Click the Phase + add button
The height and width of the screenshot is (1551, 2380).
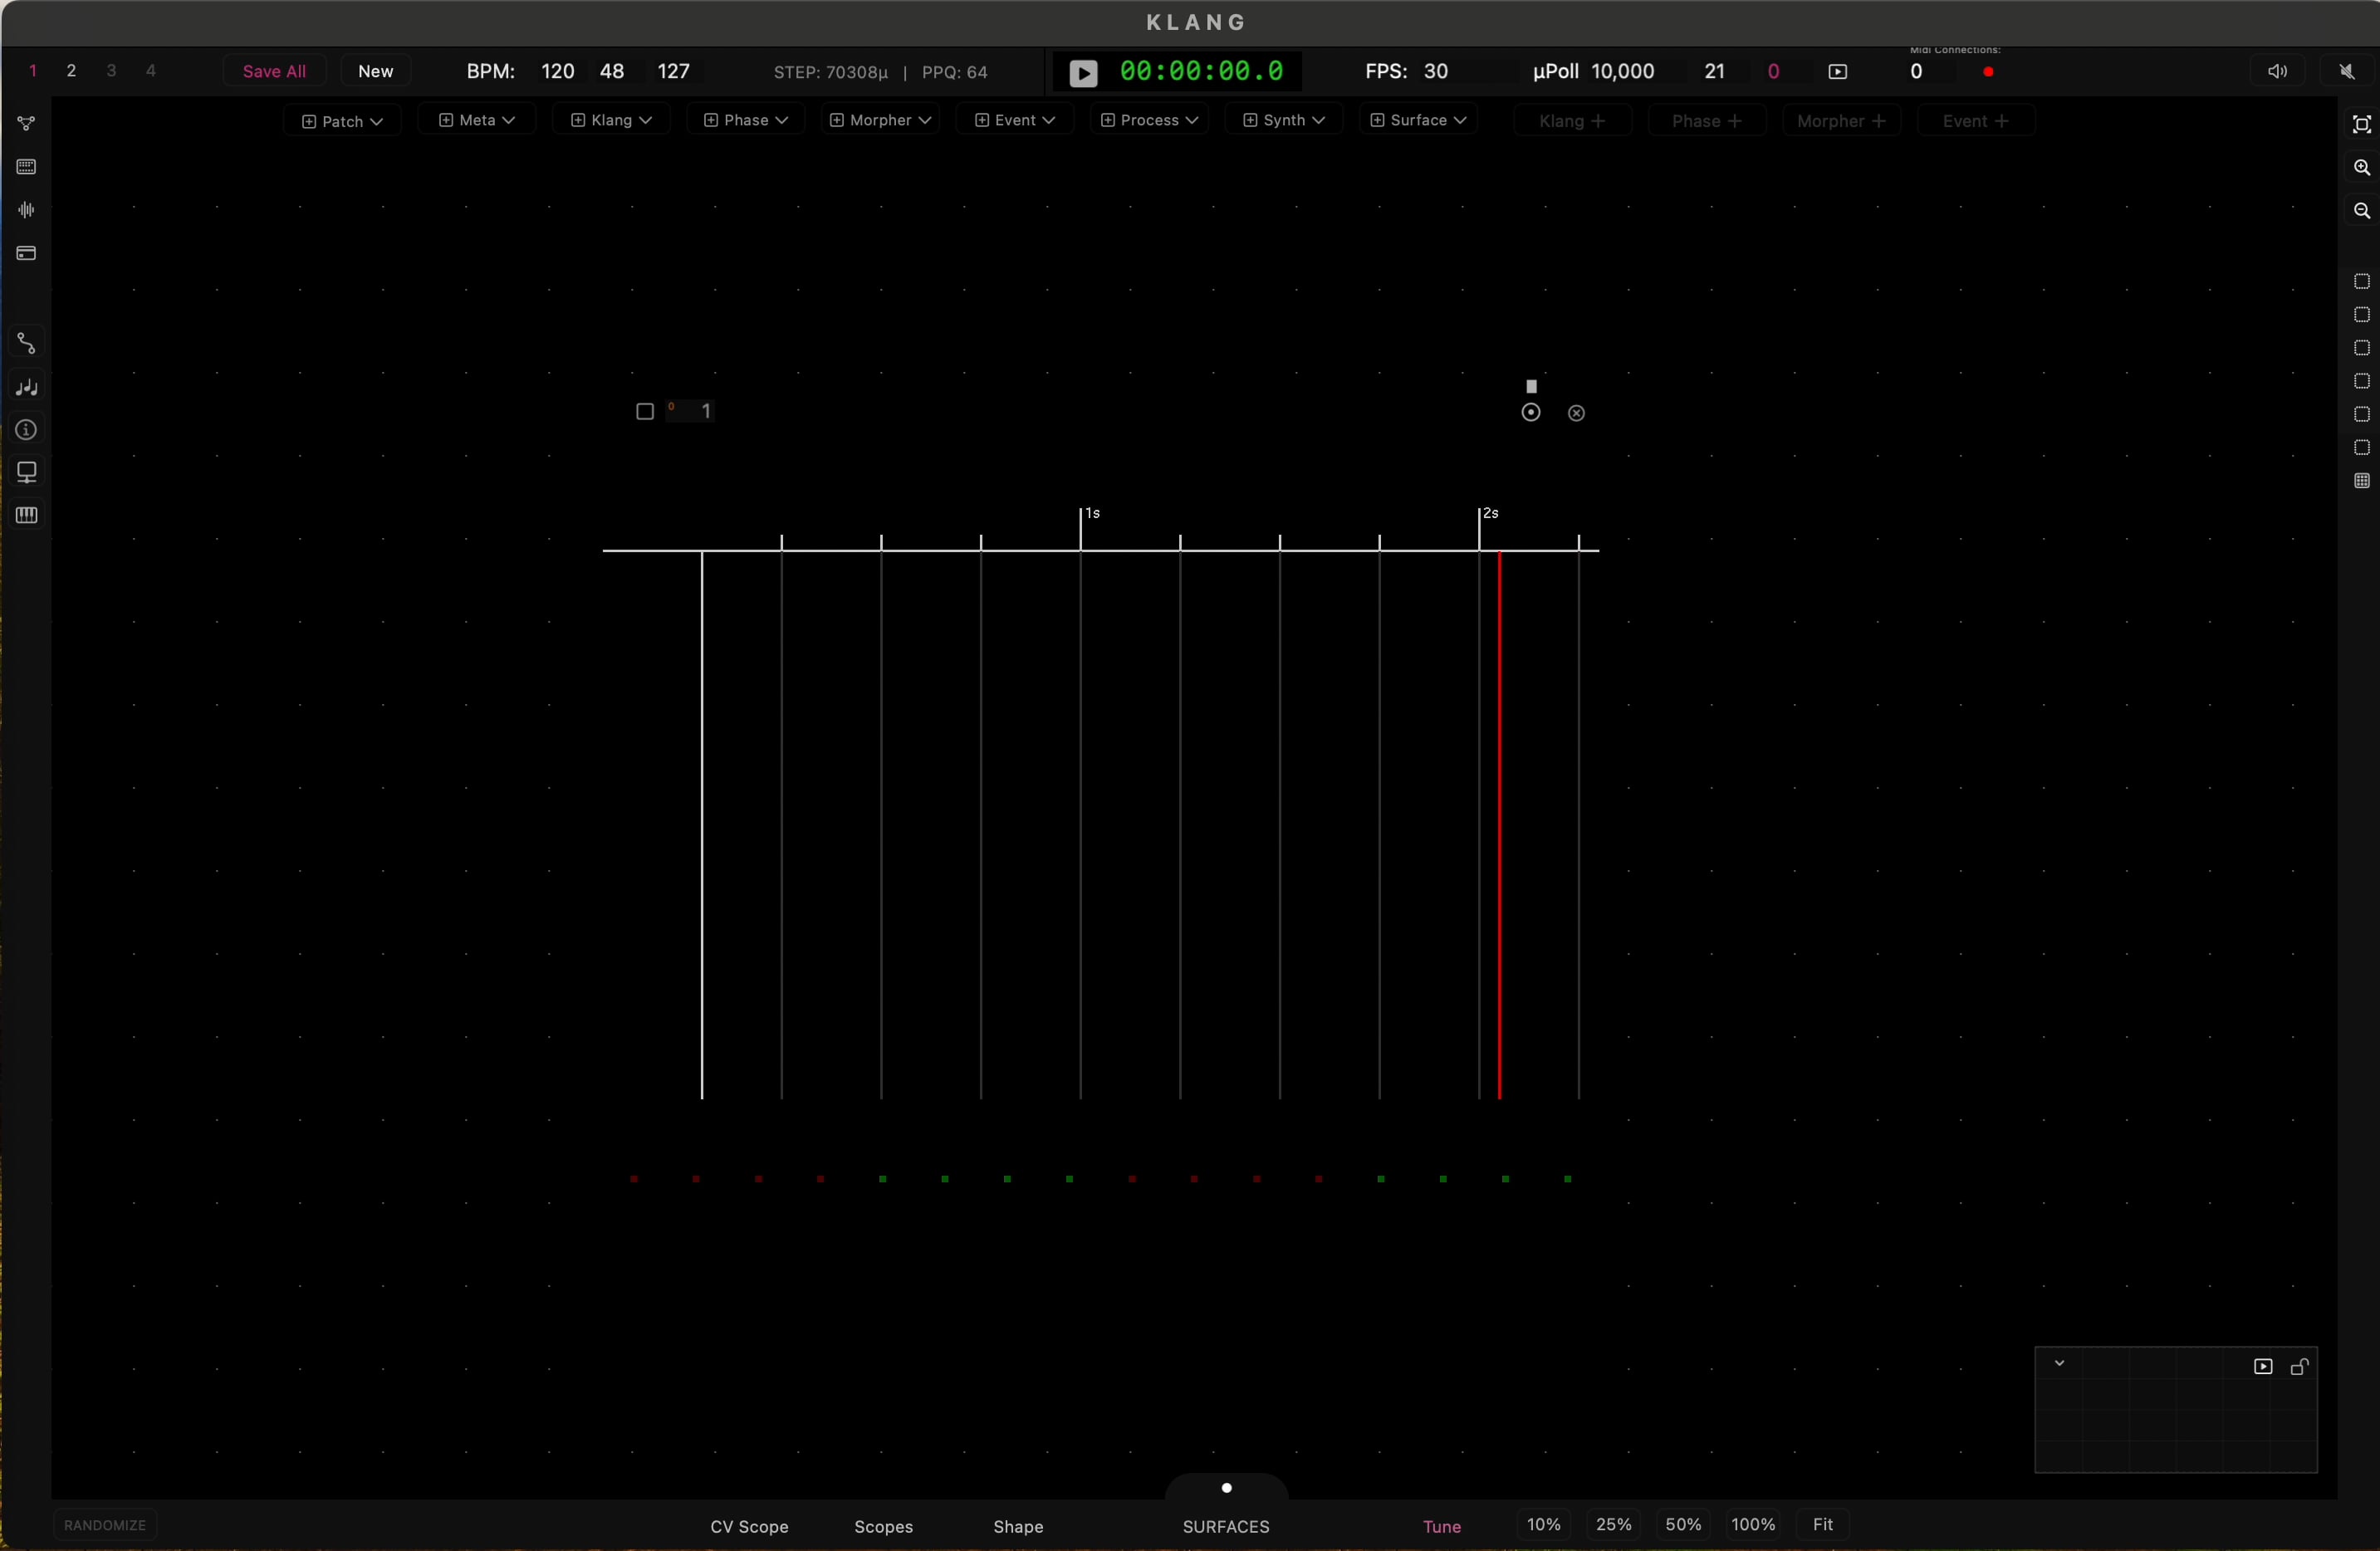pyautogui.click(x=1707, y=121)
